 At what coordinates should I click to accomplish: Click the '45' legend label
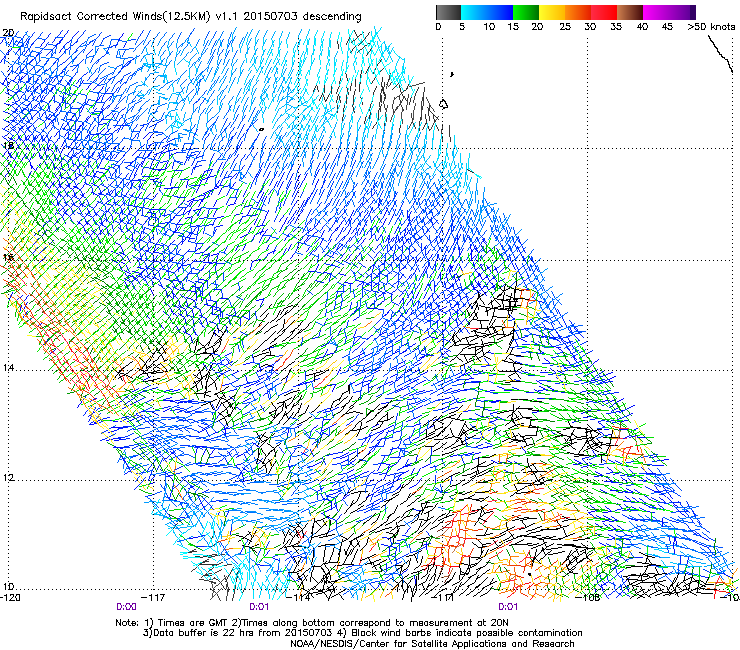point(667,27)
